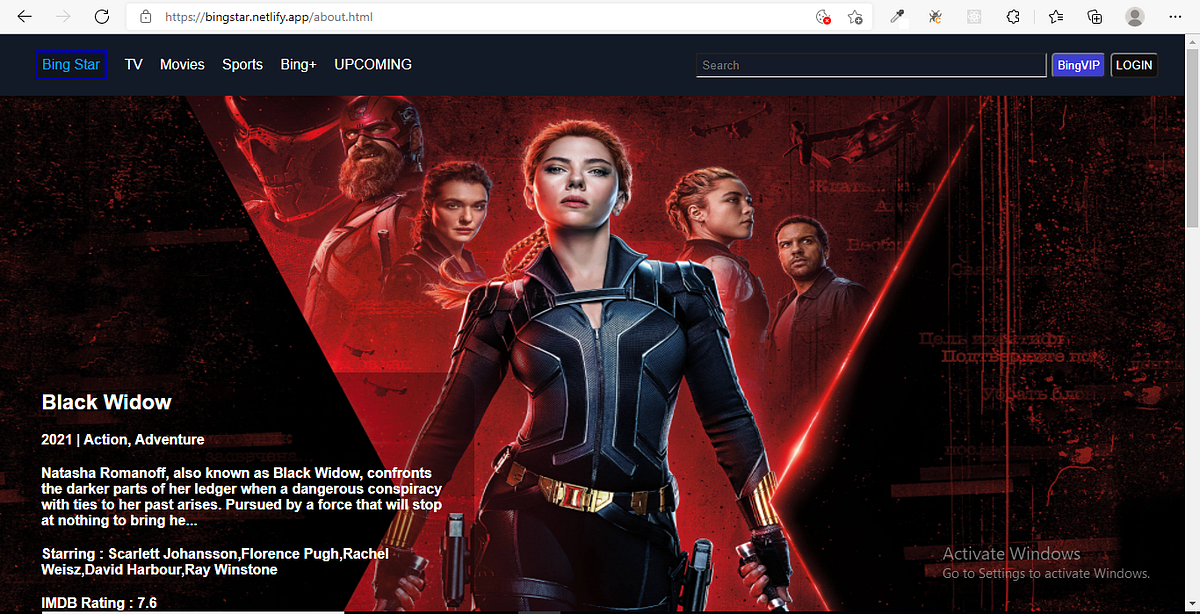Open the Movies section
1200x614 pixels.
(x=182, y=64)
